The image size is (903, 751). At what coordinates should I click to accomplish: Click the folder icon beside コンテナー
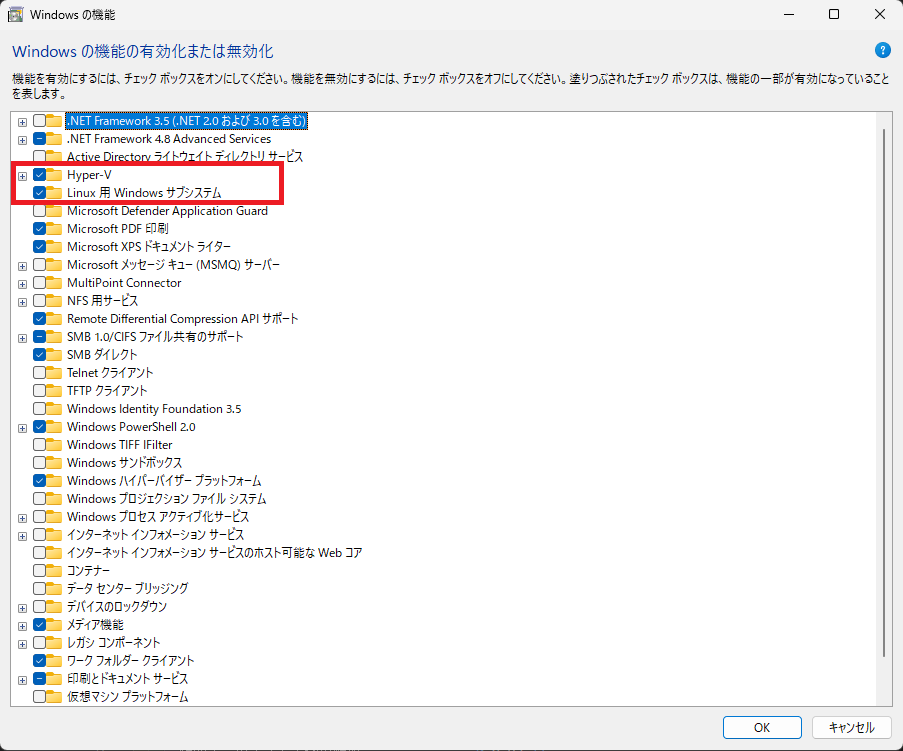click(x=54, y=571)
